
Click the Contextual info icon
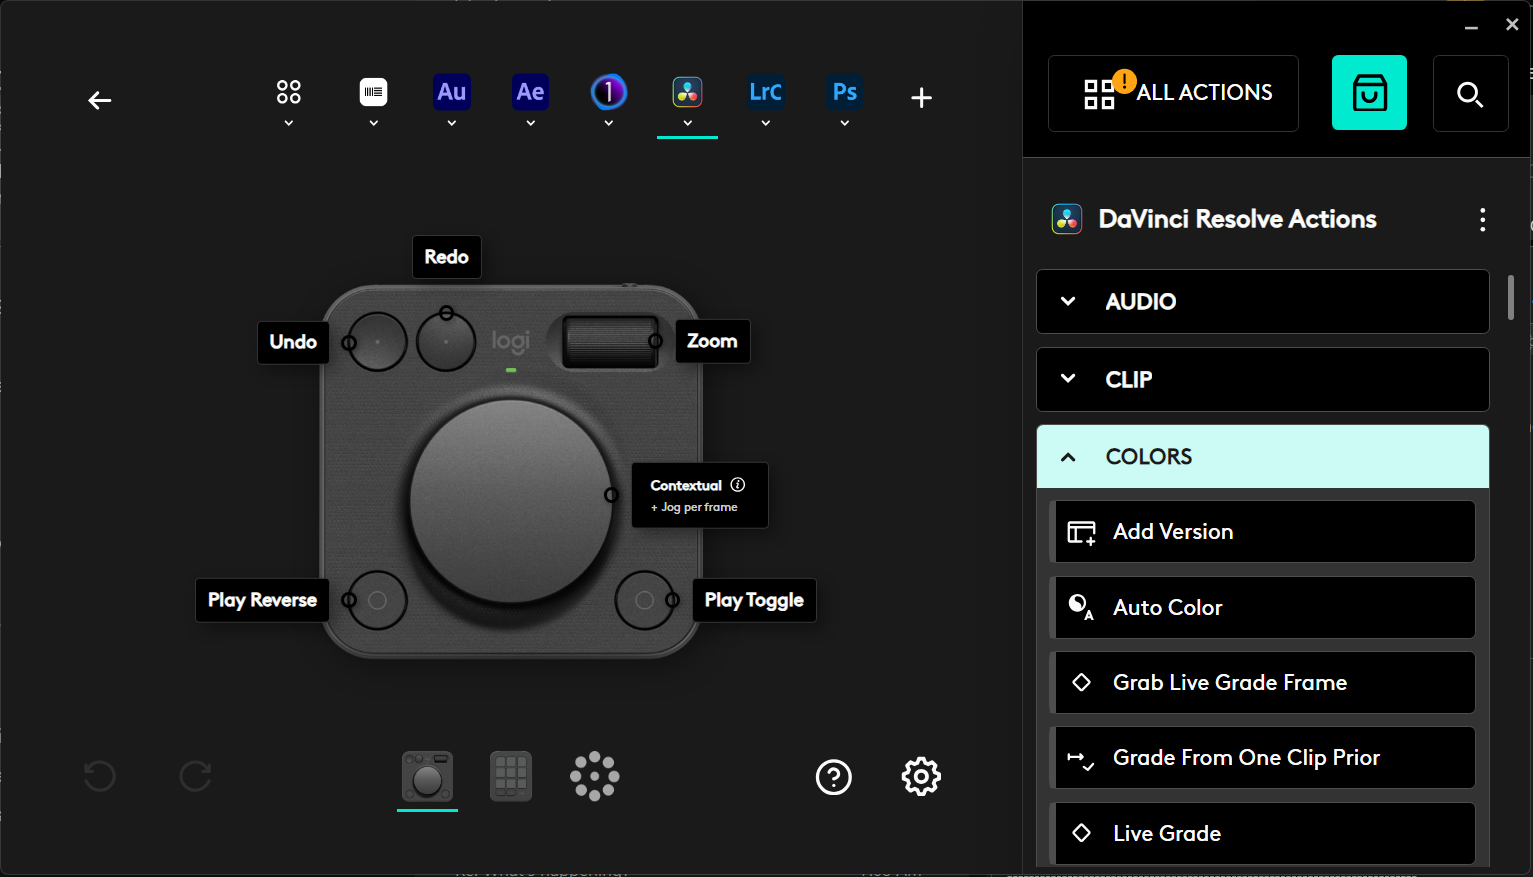pos(738,485)
